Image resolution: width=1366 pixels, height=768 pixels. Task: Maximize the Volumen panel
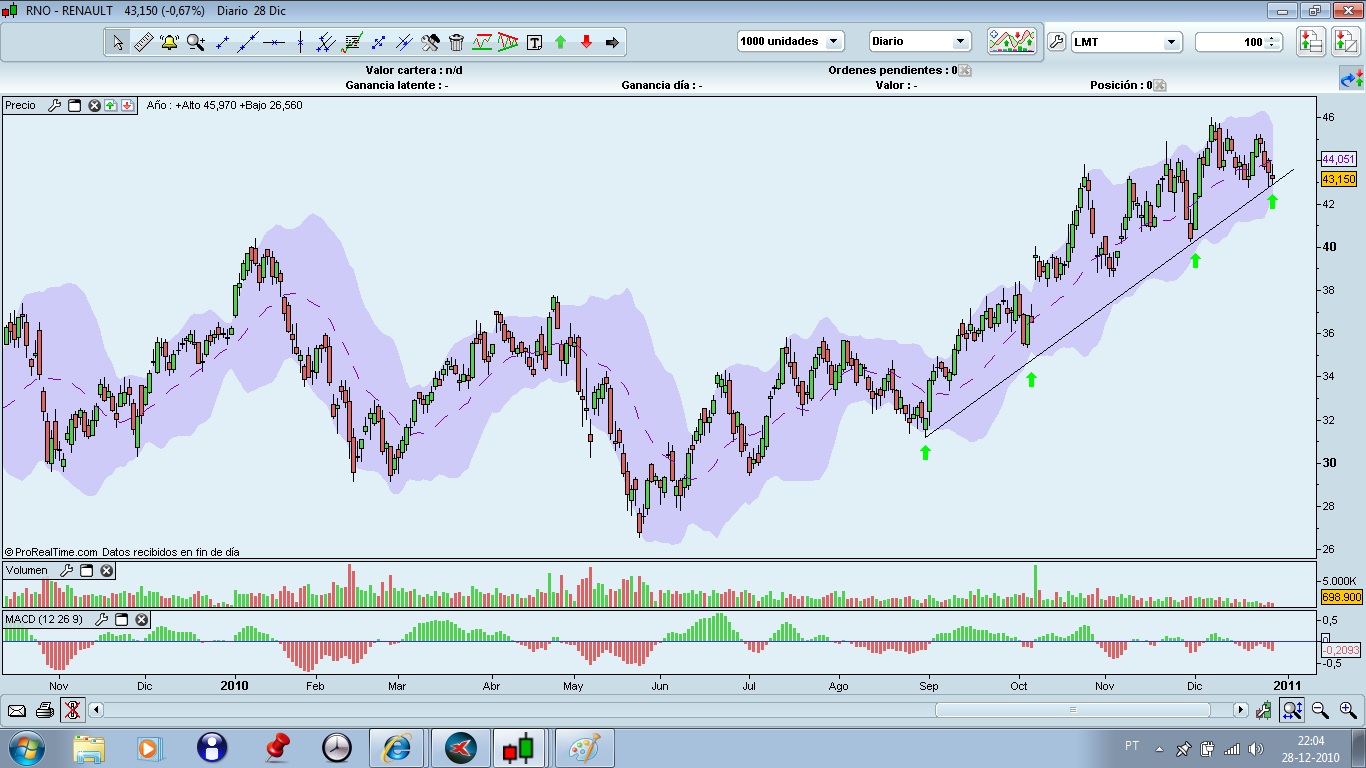86,570
